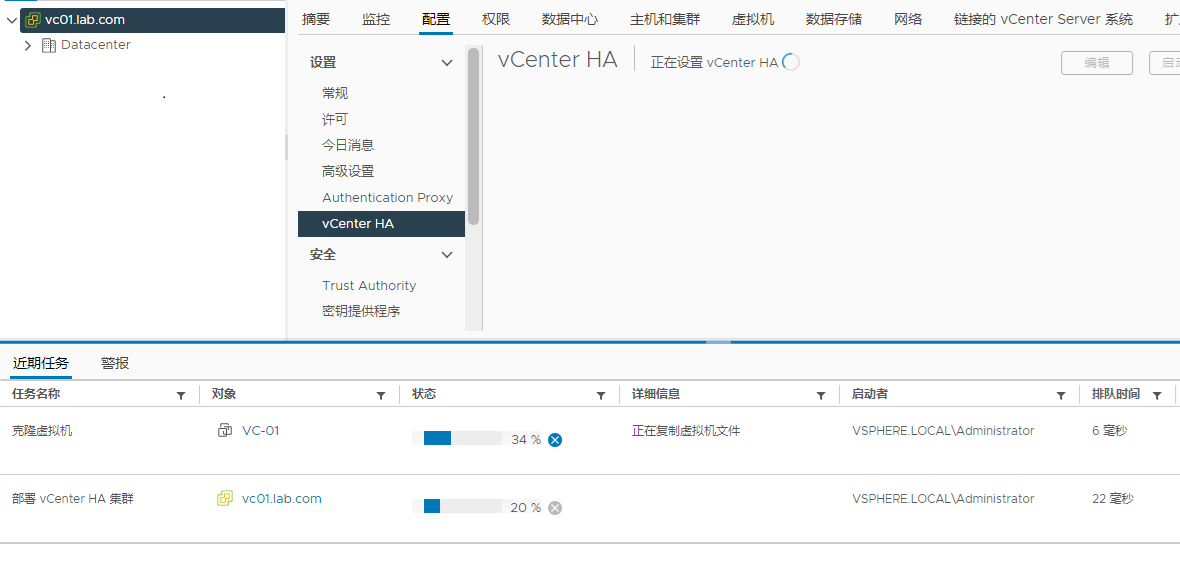Click 正在复制虚拟机文件 detail text
The width and height of the screenshot is (1180, 565).
pyautogui.click(x=686, y=431)
